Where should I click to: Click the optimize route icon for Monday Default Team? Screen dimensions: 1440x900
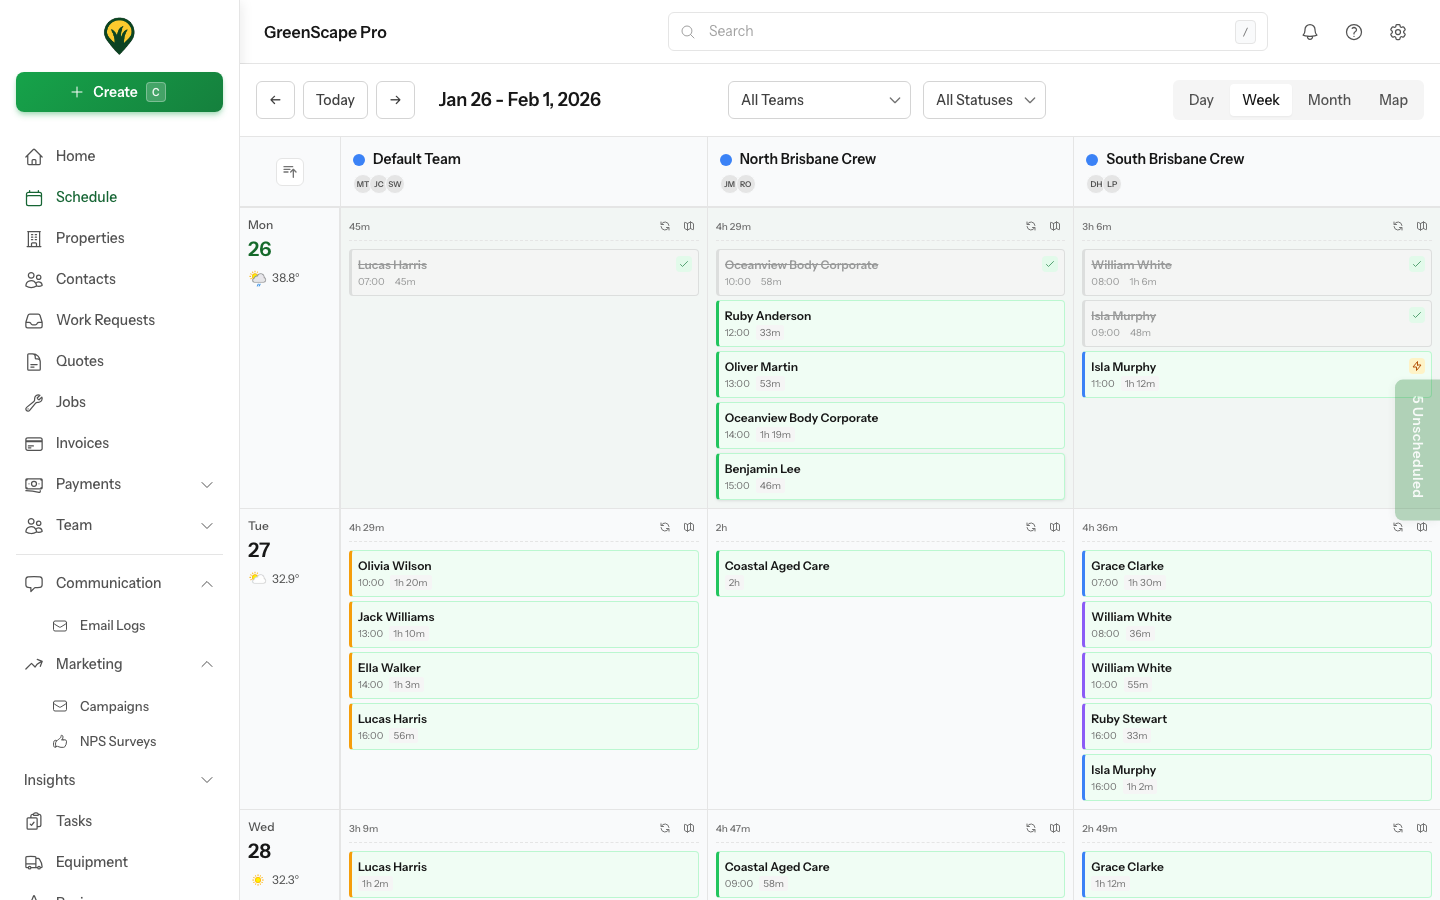click(665, 226)
